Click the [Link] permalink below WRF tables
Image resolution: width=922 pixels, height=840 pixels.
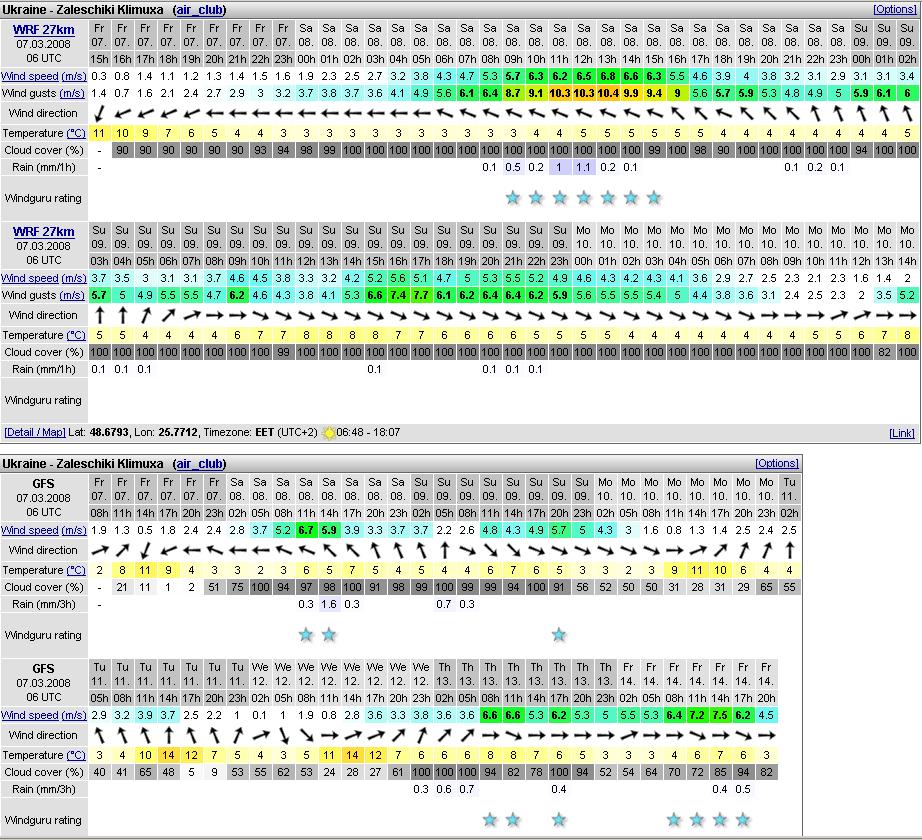[x=901, y=433]
